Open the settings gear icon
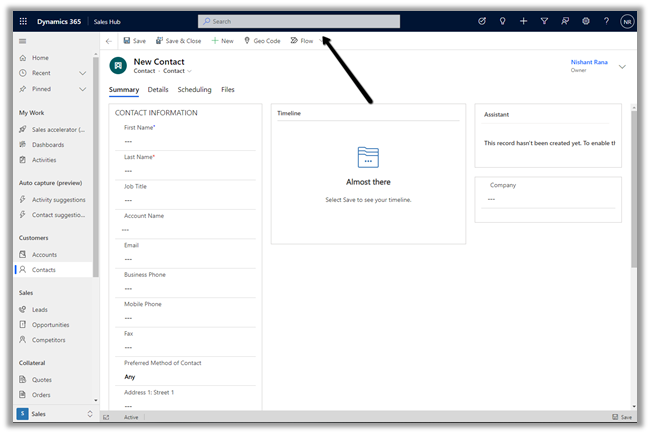This screenshot has height=434, width=650. point(586,21)
